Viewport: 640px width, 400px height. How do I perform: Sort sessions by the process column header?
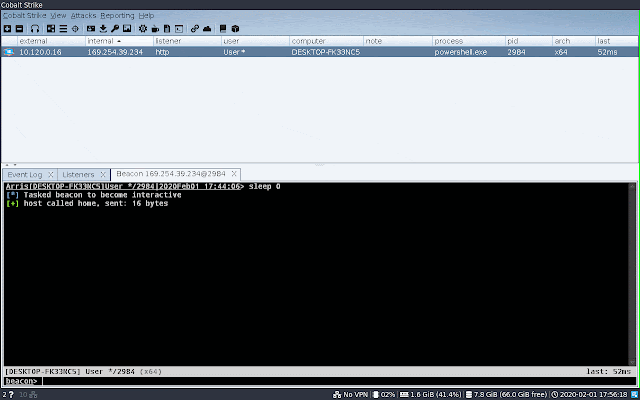(x=469, y=41)
